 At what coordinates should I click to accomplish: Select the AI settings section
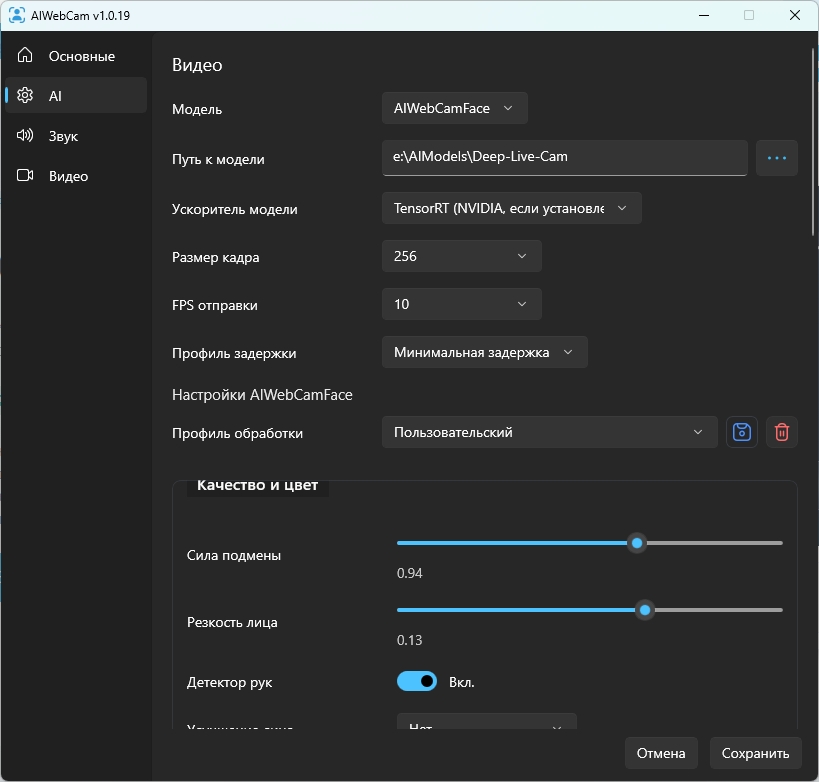[x=76, y=96]
